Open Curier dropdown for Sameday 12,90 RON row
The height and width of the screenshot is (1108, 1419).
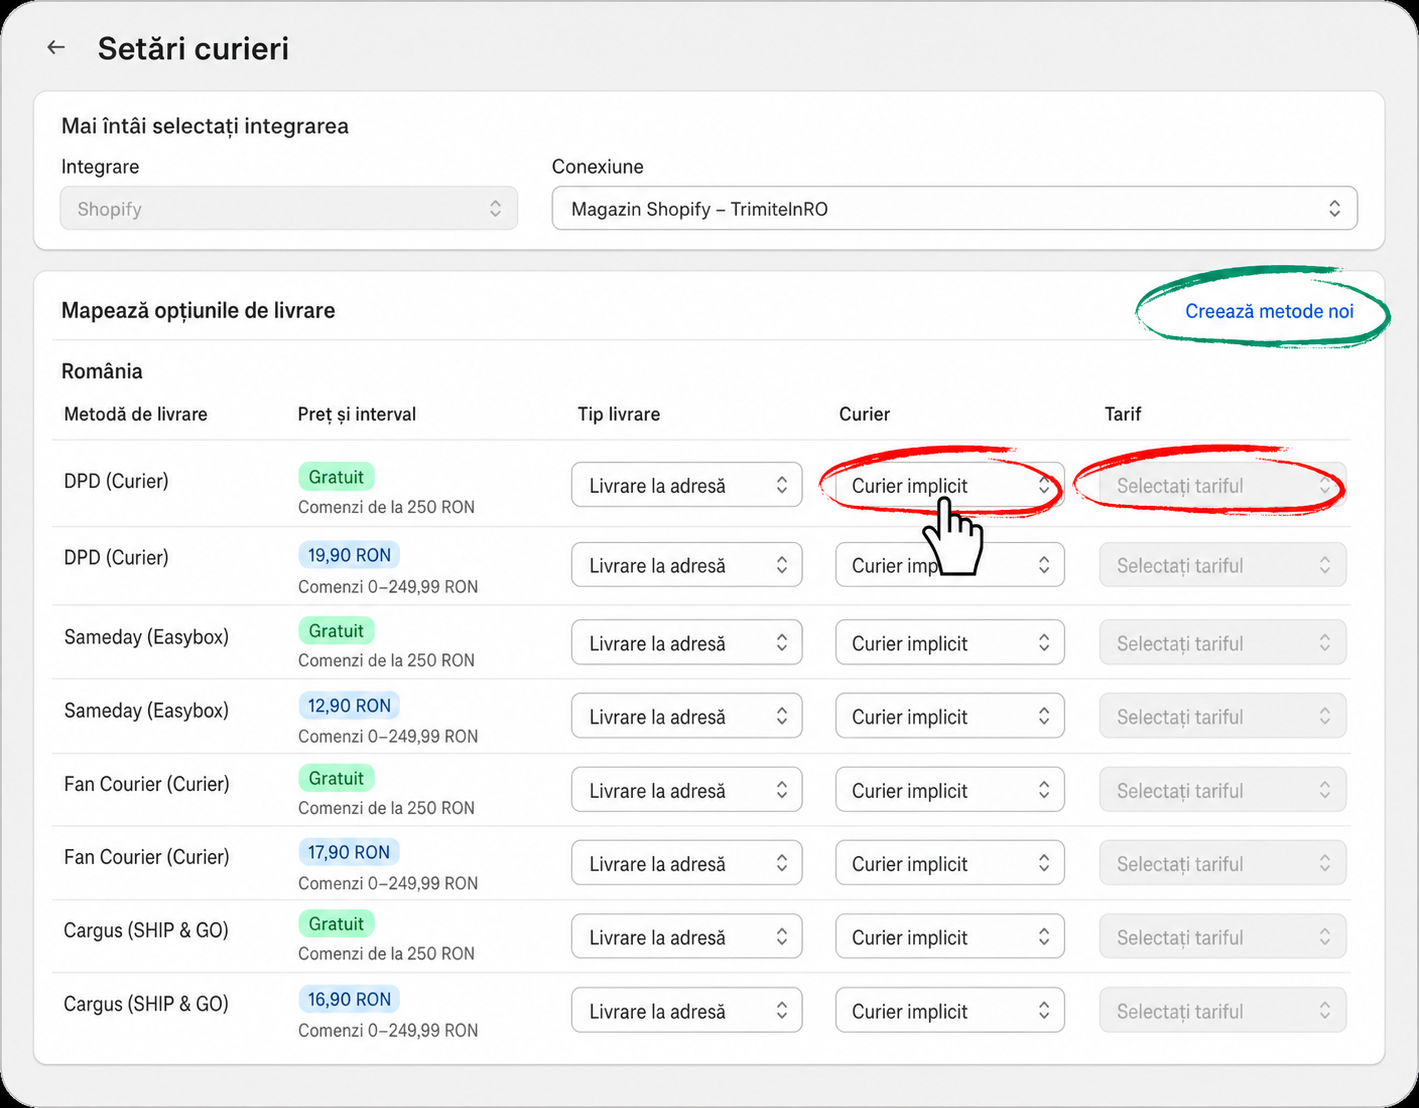point(949,716)
